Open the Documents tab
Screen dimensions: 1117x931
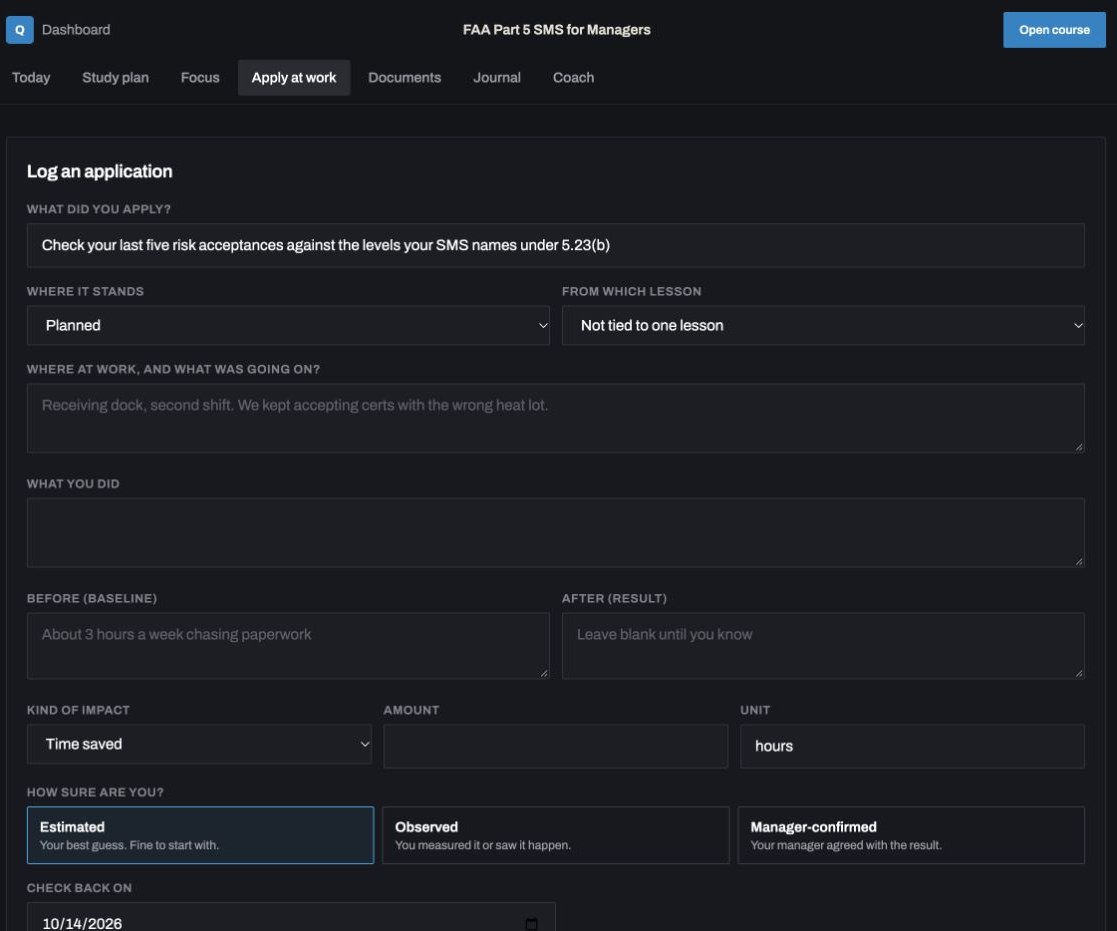click(405, 78)
